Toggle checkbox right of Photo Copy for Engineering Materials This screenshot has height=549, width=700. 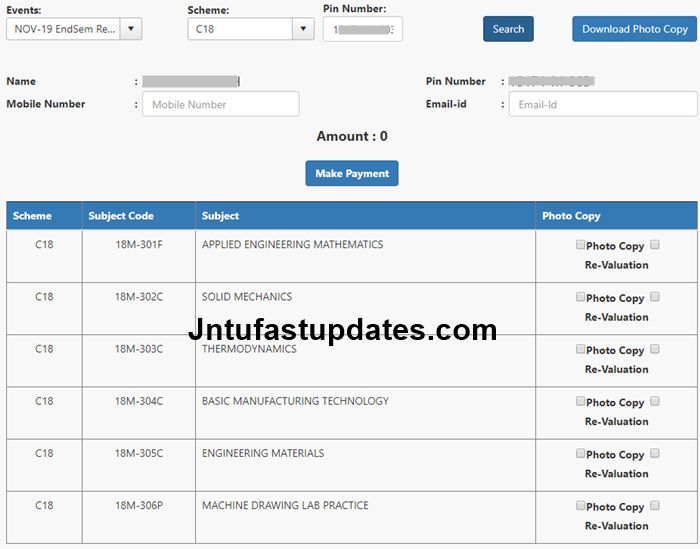point(655,453)
